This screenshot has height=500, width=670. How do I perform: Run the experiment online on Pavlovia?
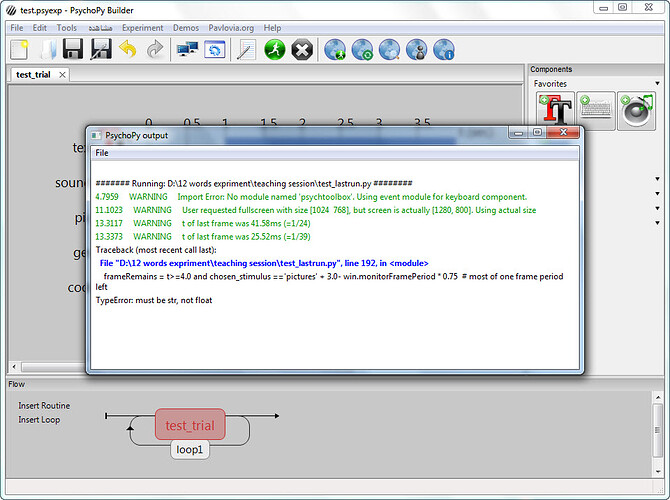[x=335, y=50]
